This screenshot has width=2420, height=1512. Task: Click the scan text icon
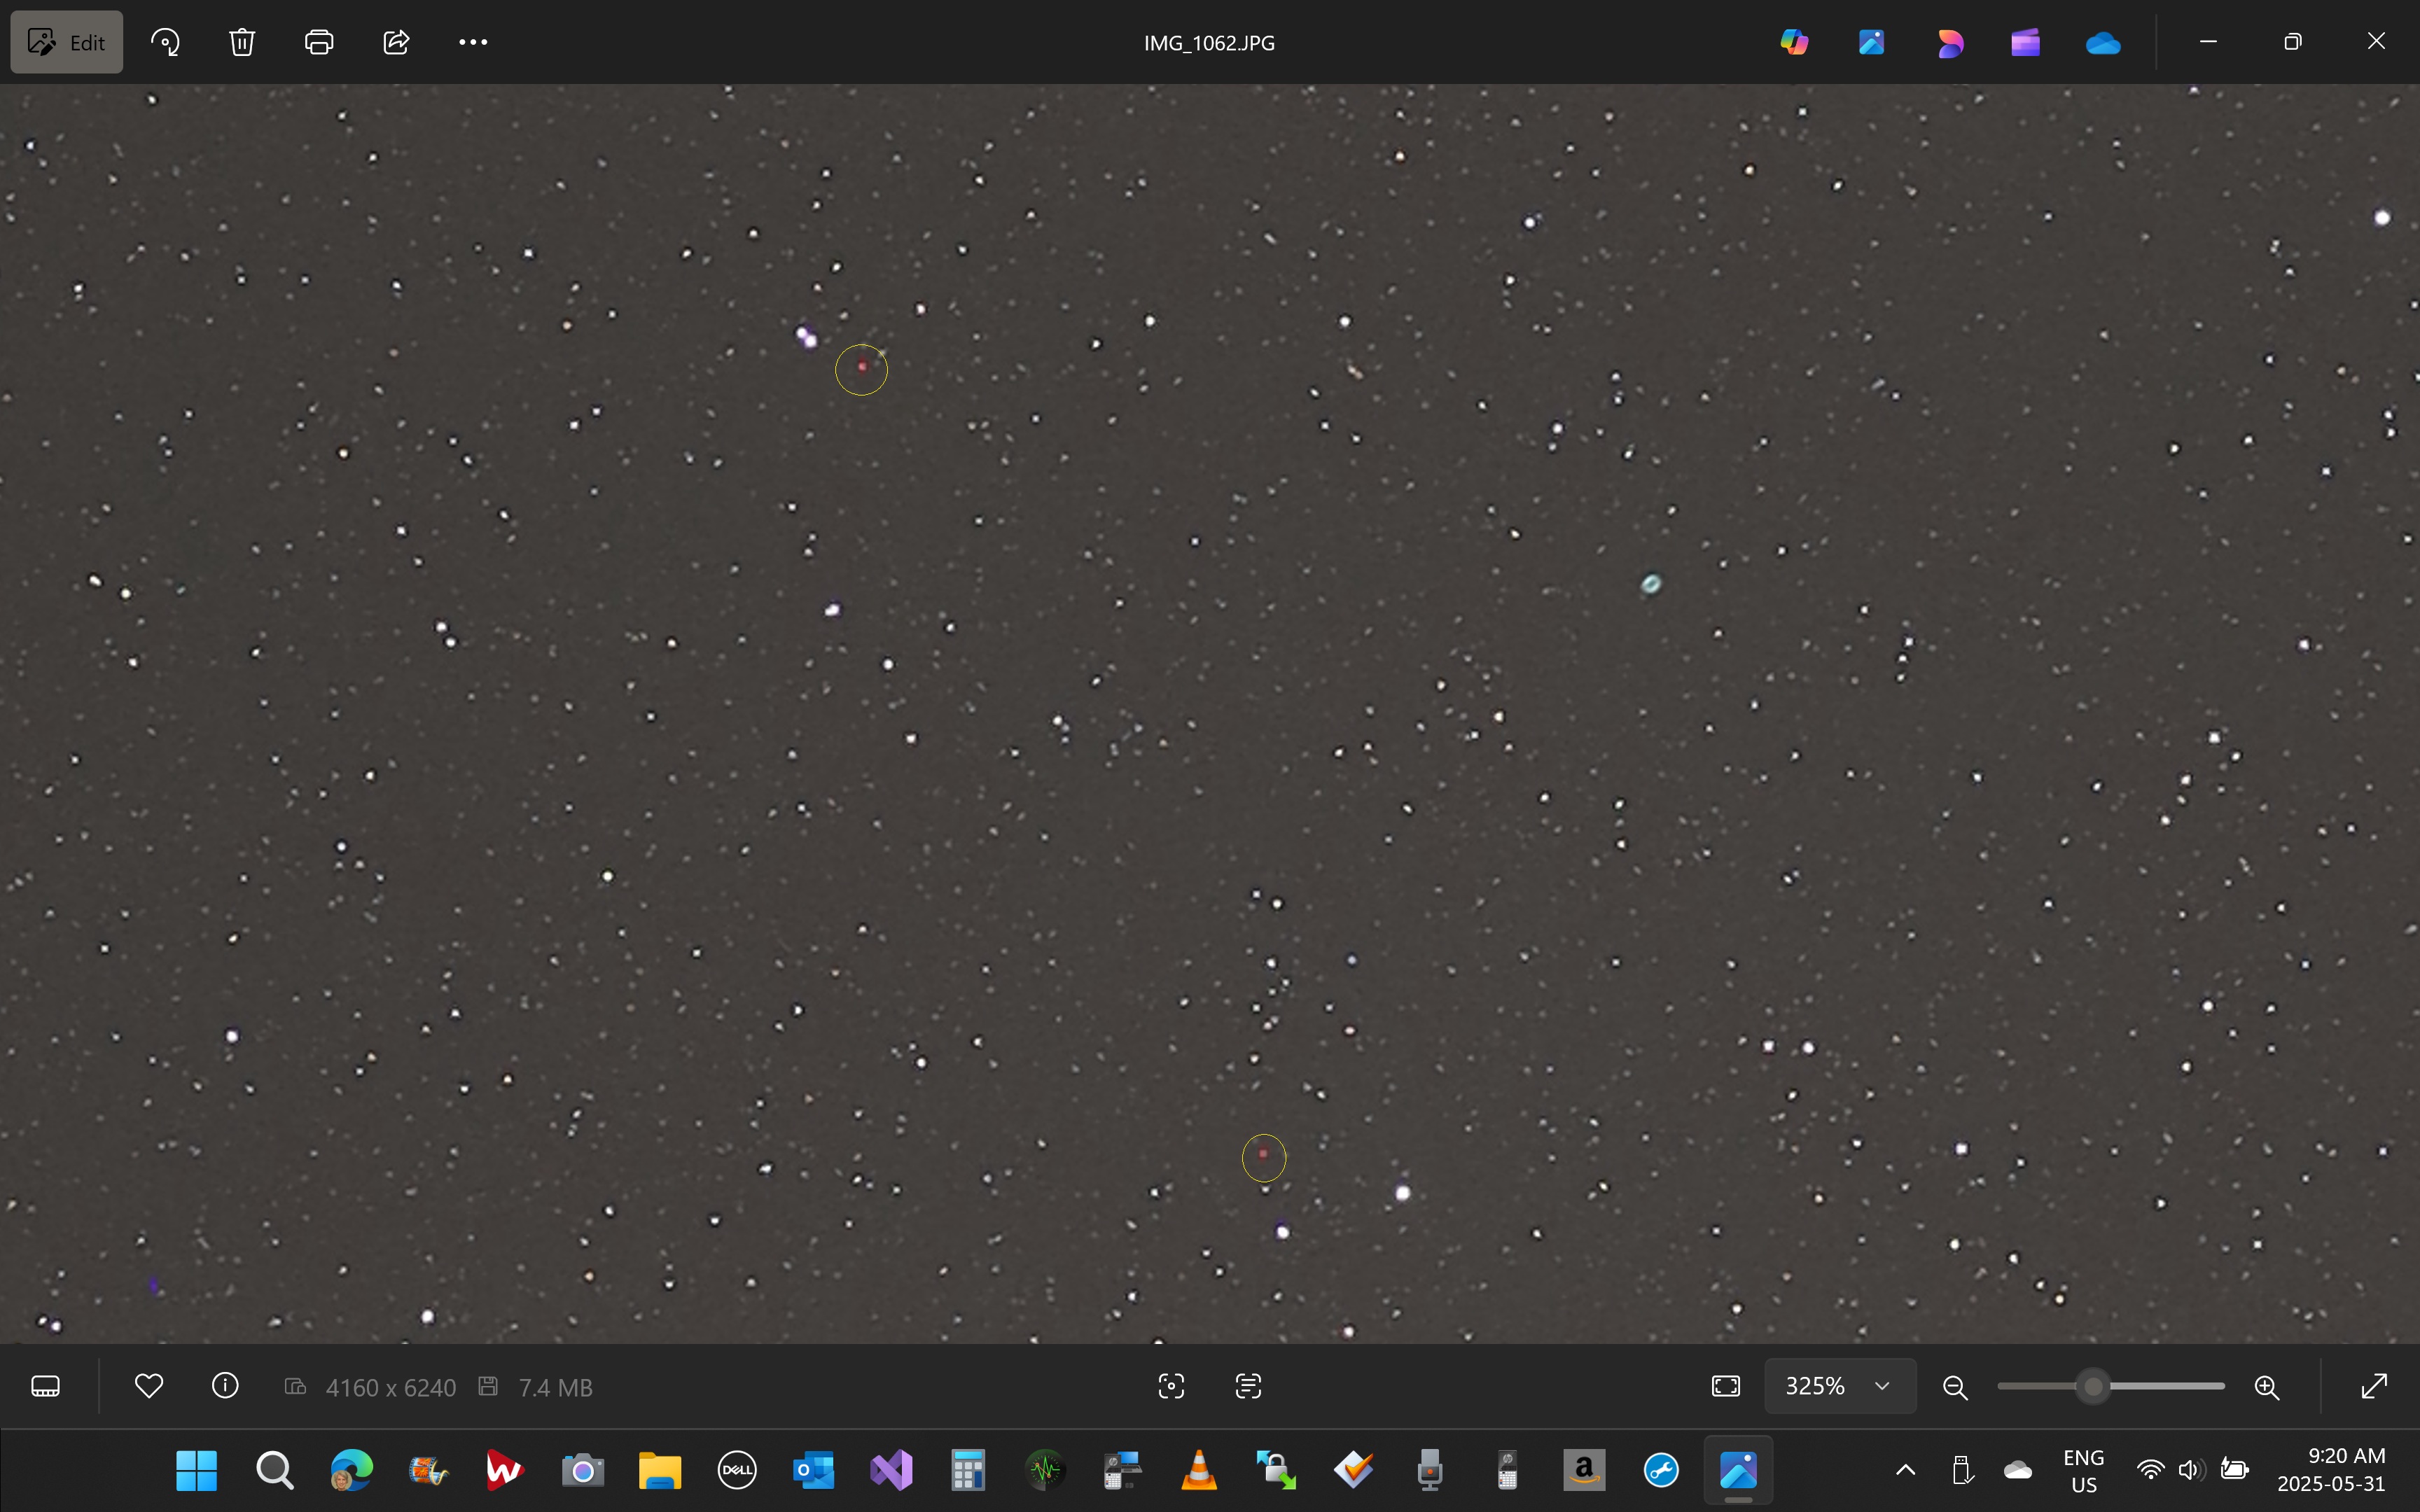click(1248, 1386)
